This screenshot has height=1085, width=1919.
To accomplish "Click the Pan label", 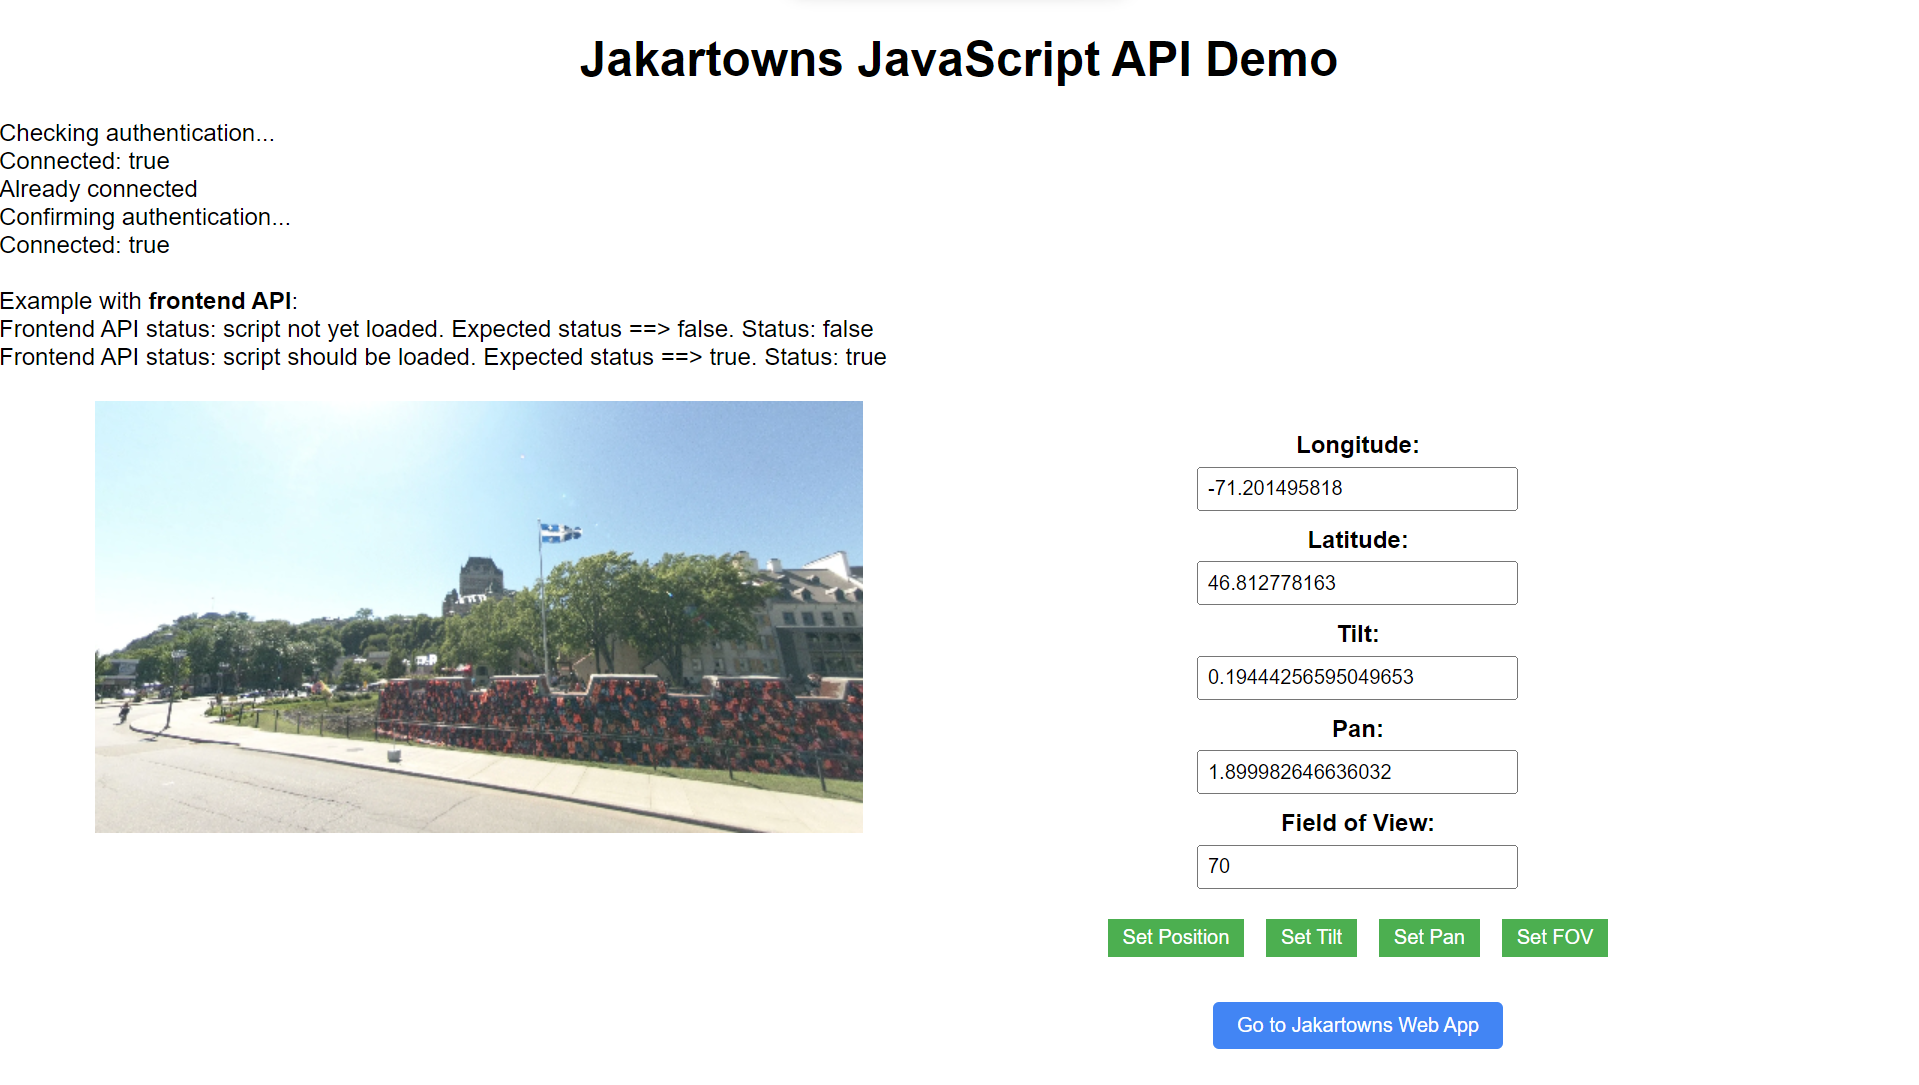I will pyautogui.click(x=1357, y=729).
